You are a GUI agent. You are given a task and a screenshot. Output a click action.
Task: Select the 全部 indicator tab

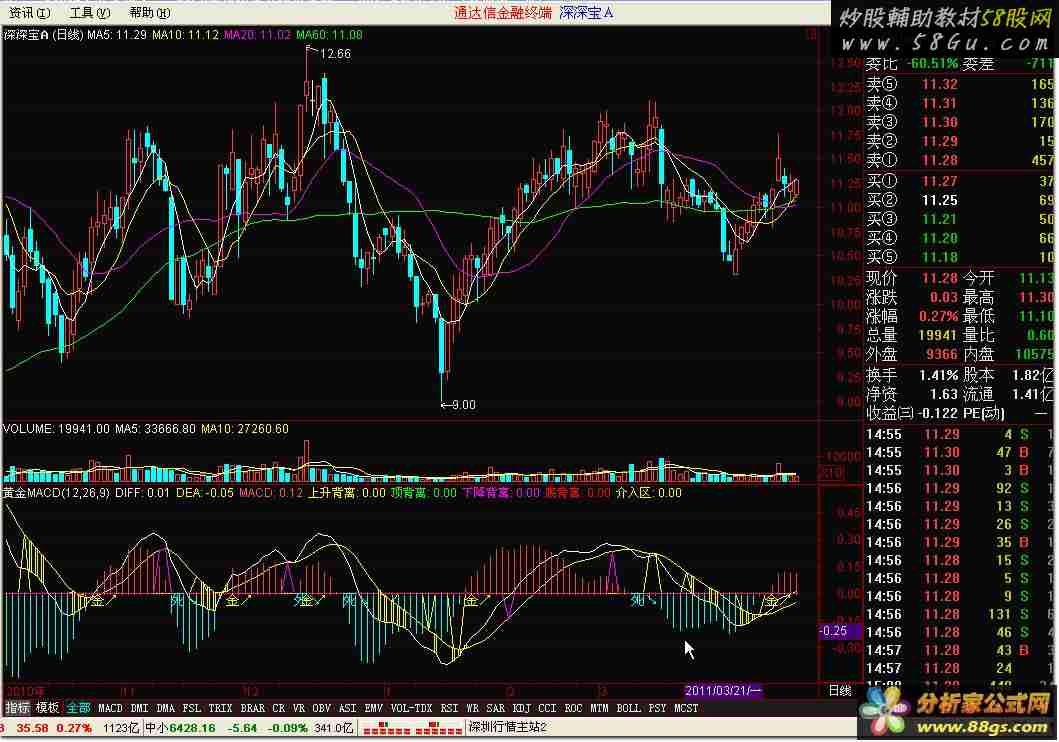click(x=78, y=708)
